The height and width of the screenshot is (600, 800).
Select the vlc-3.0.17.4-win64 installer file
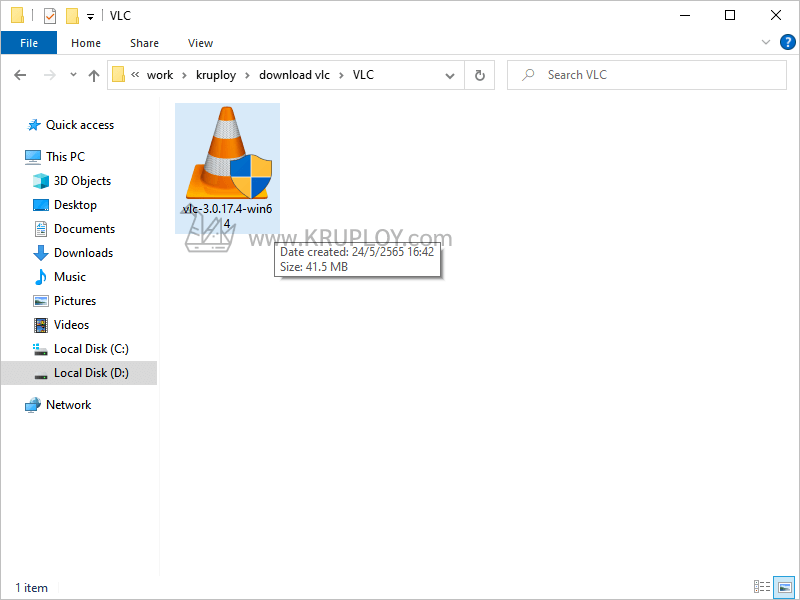pos(227,168)
